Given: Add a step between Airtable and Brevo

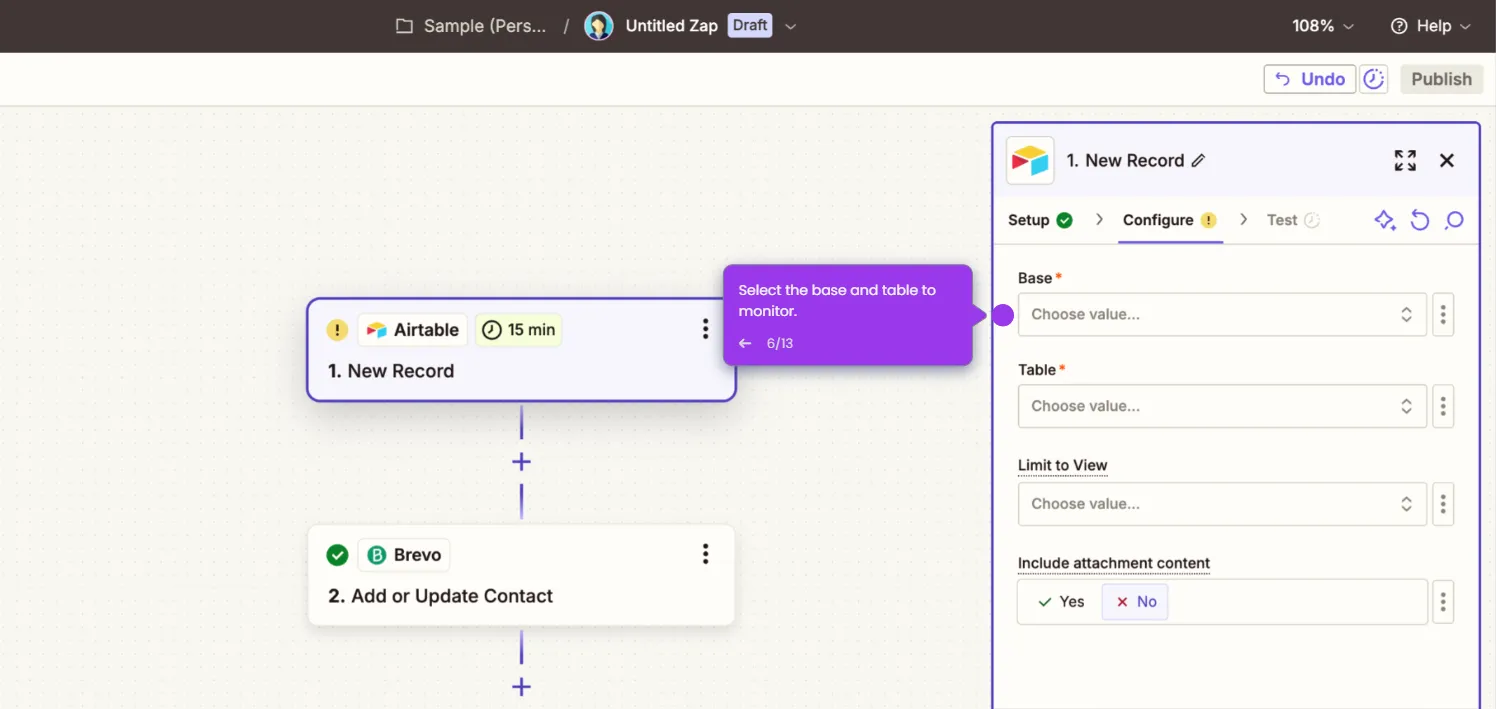Looking at the screenshot, I should 521,462.
